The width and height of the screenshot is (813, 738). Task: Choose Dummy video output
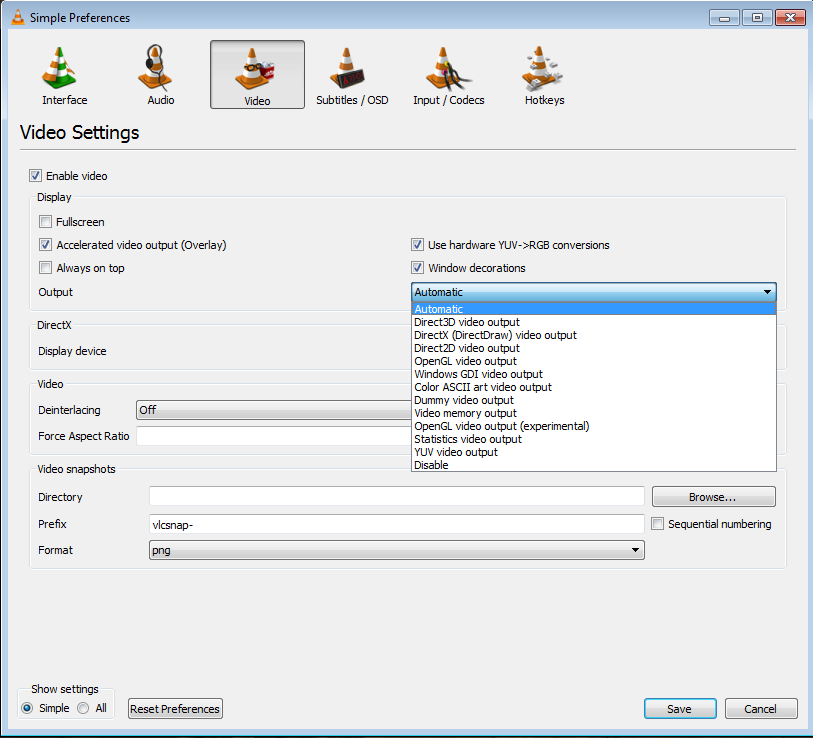click(x=594, y=400)
